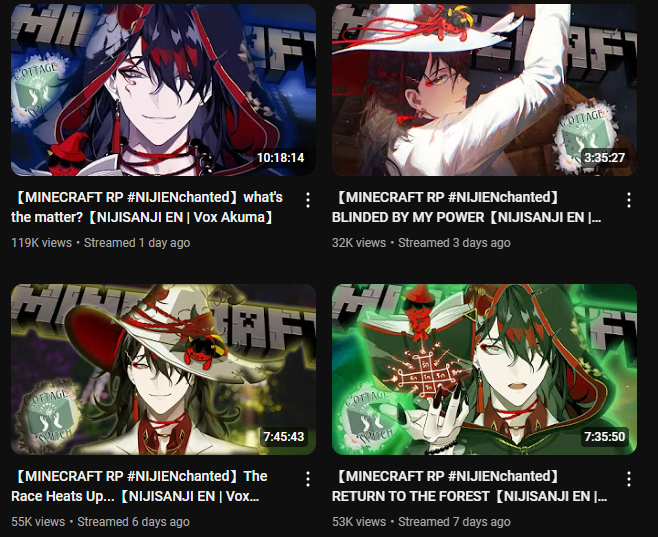Open the 3:35:27 video thumbnail

[x=484, y=90]
